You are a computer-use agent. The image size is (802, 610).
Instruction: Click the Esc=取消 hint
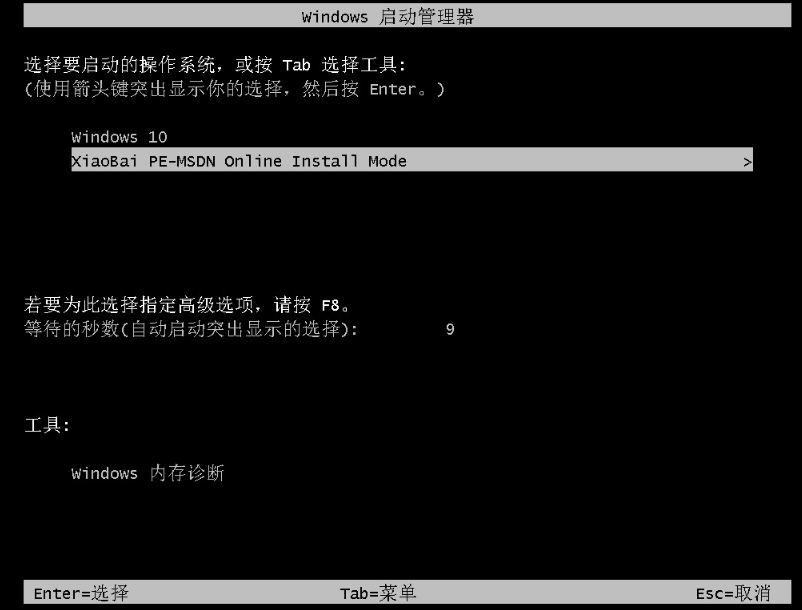[x=733, y=593]
